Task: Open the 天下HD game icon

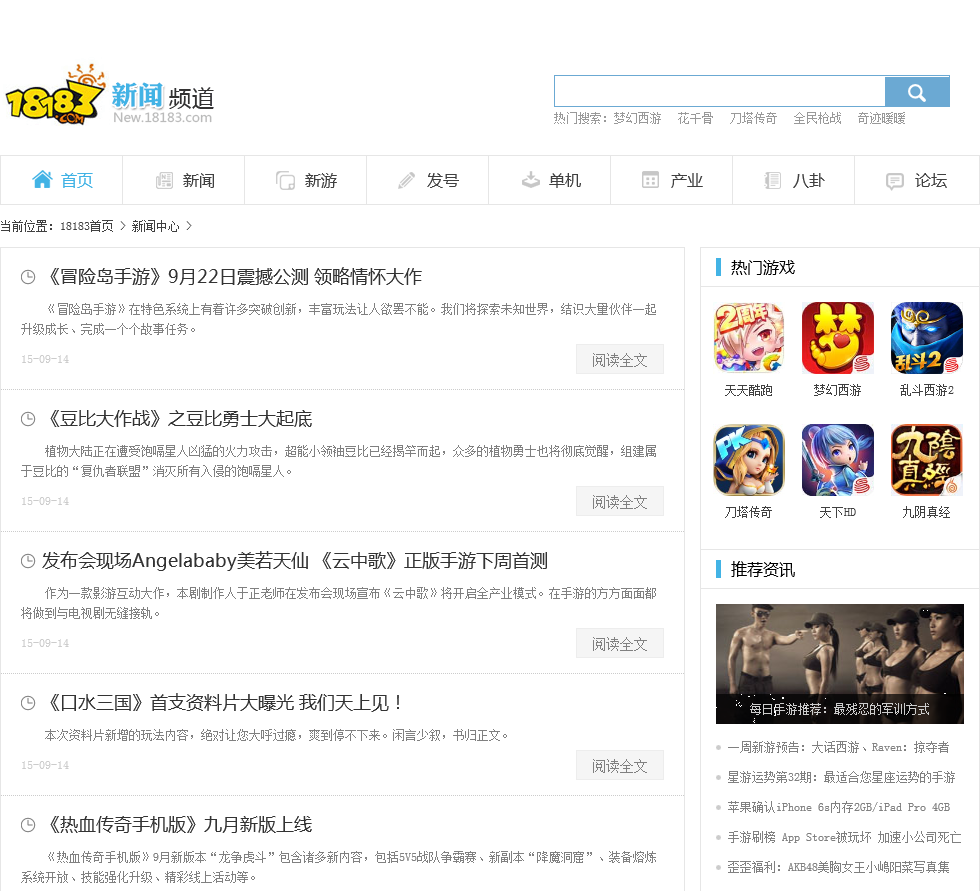Action: (x=838, y=460)
